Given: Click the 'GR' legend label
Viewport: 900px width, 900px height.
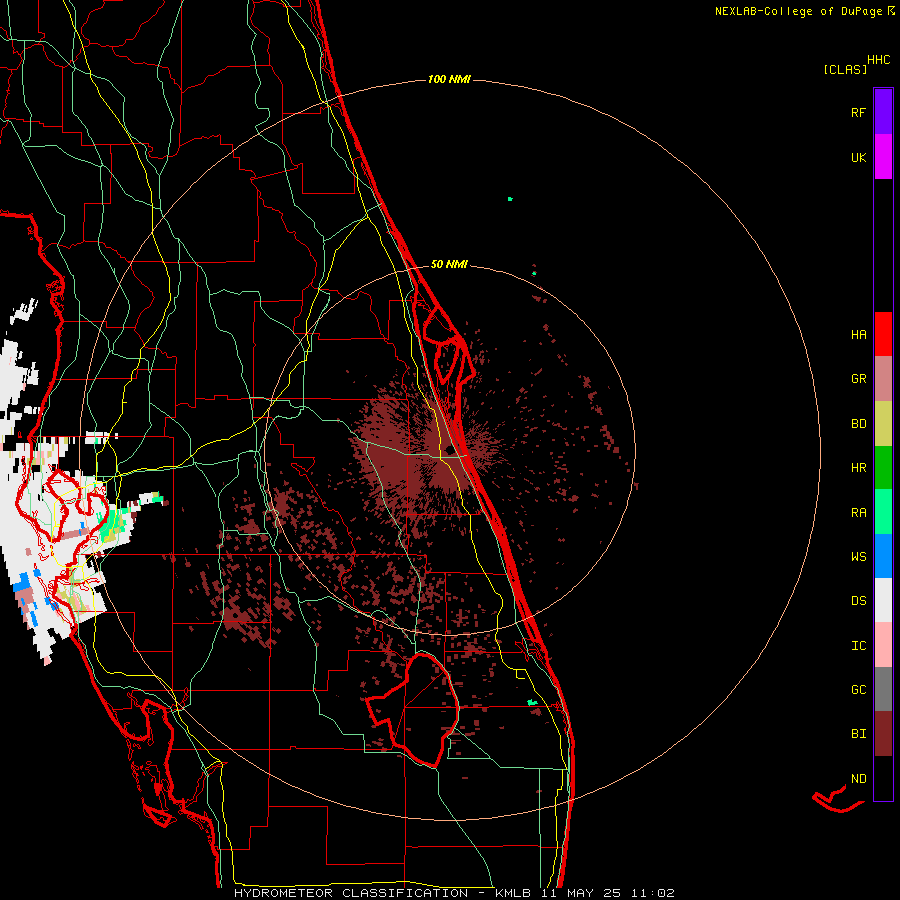Looking at the screenshot, I should pos(858,379).
